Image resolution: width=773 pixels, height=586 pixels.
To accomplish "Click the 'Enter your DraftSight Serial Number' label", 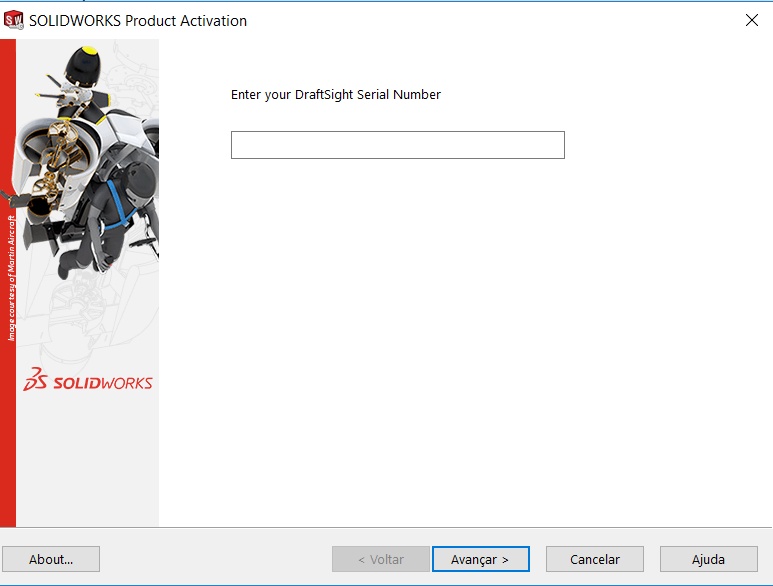I will [336, 95].
